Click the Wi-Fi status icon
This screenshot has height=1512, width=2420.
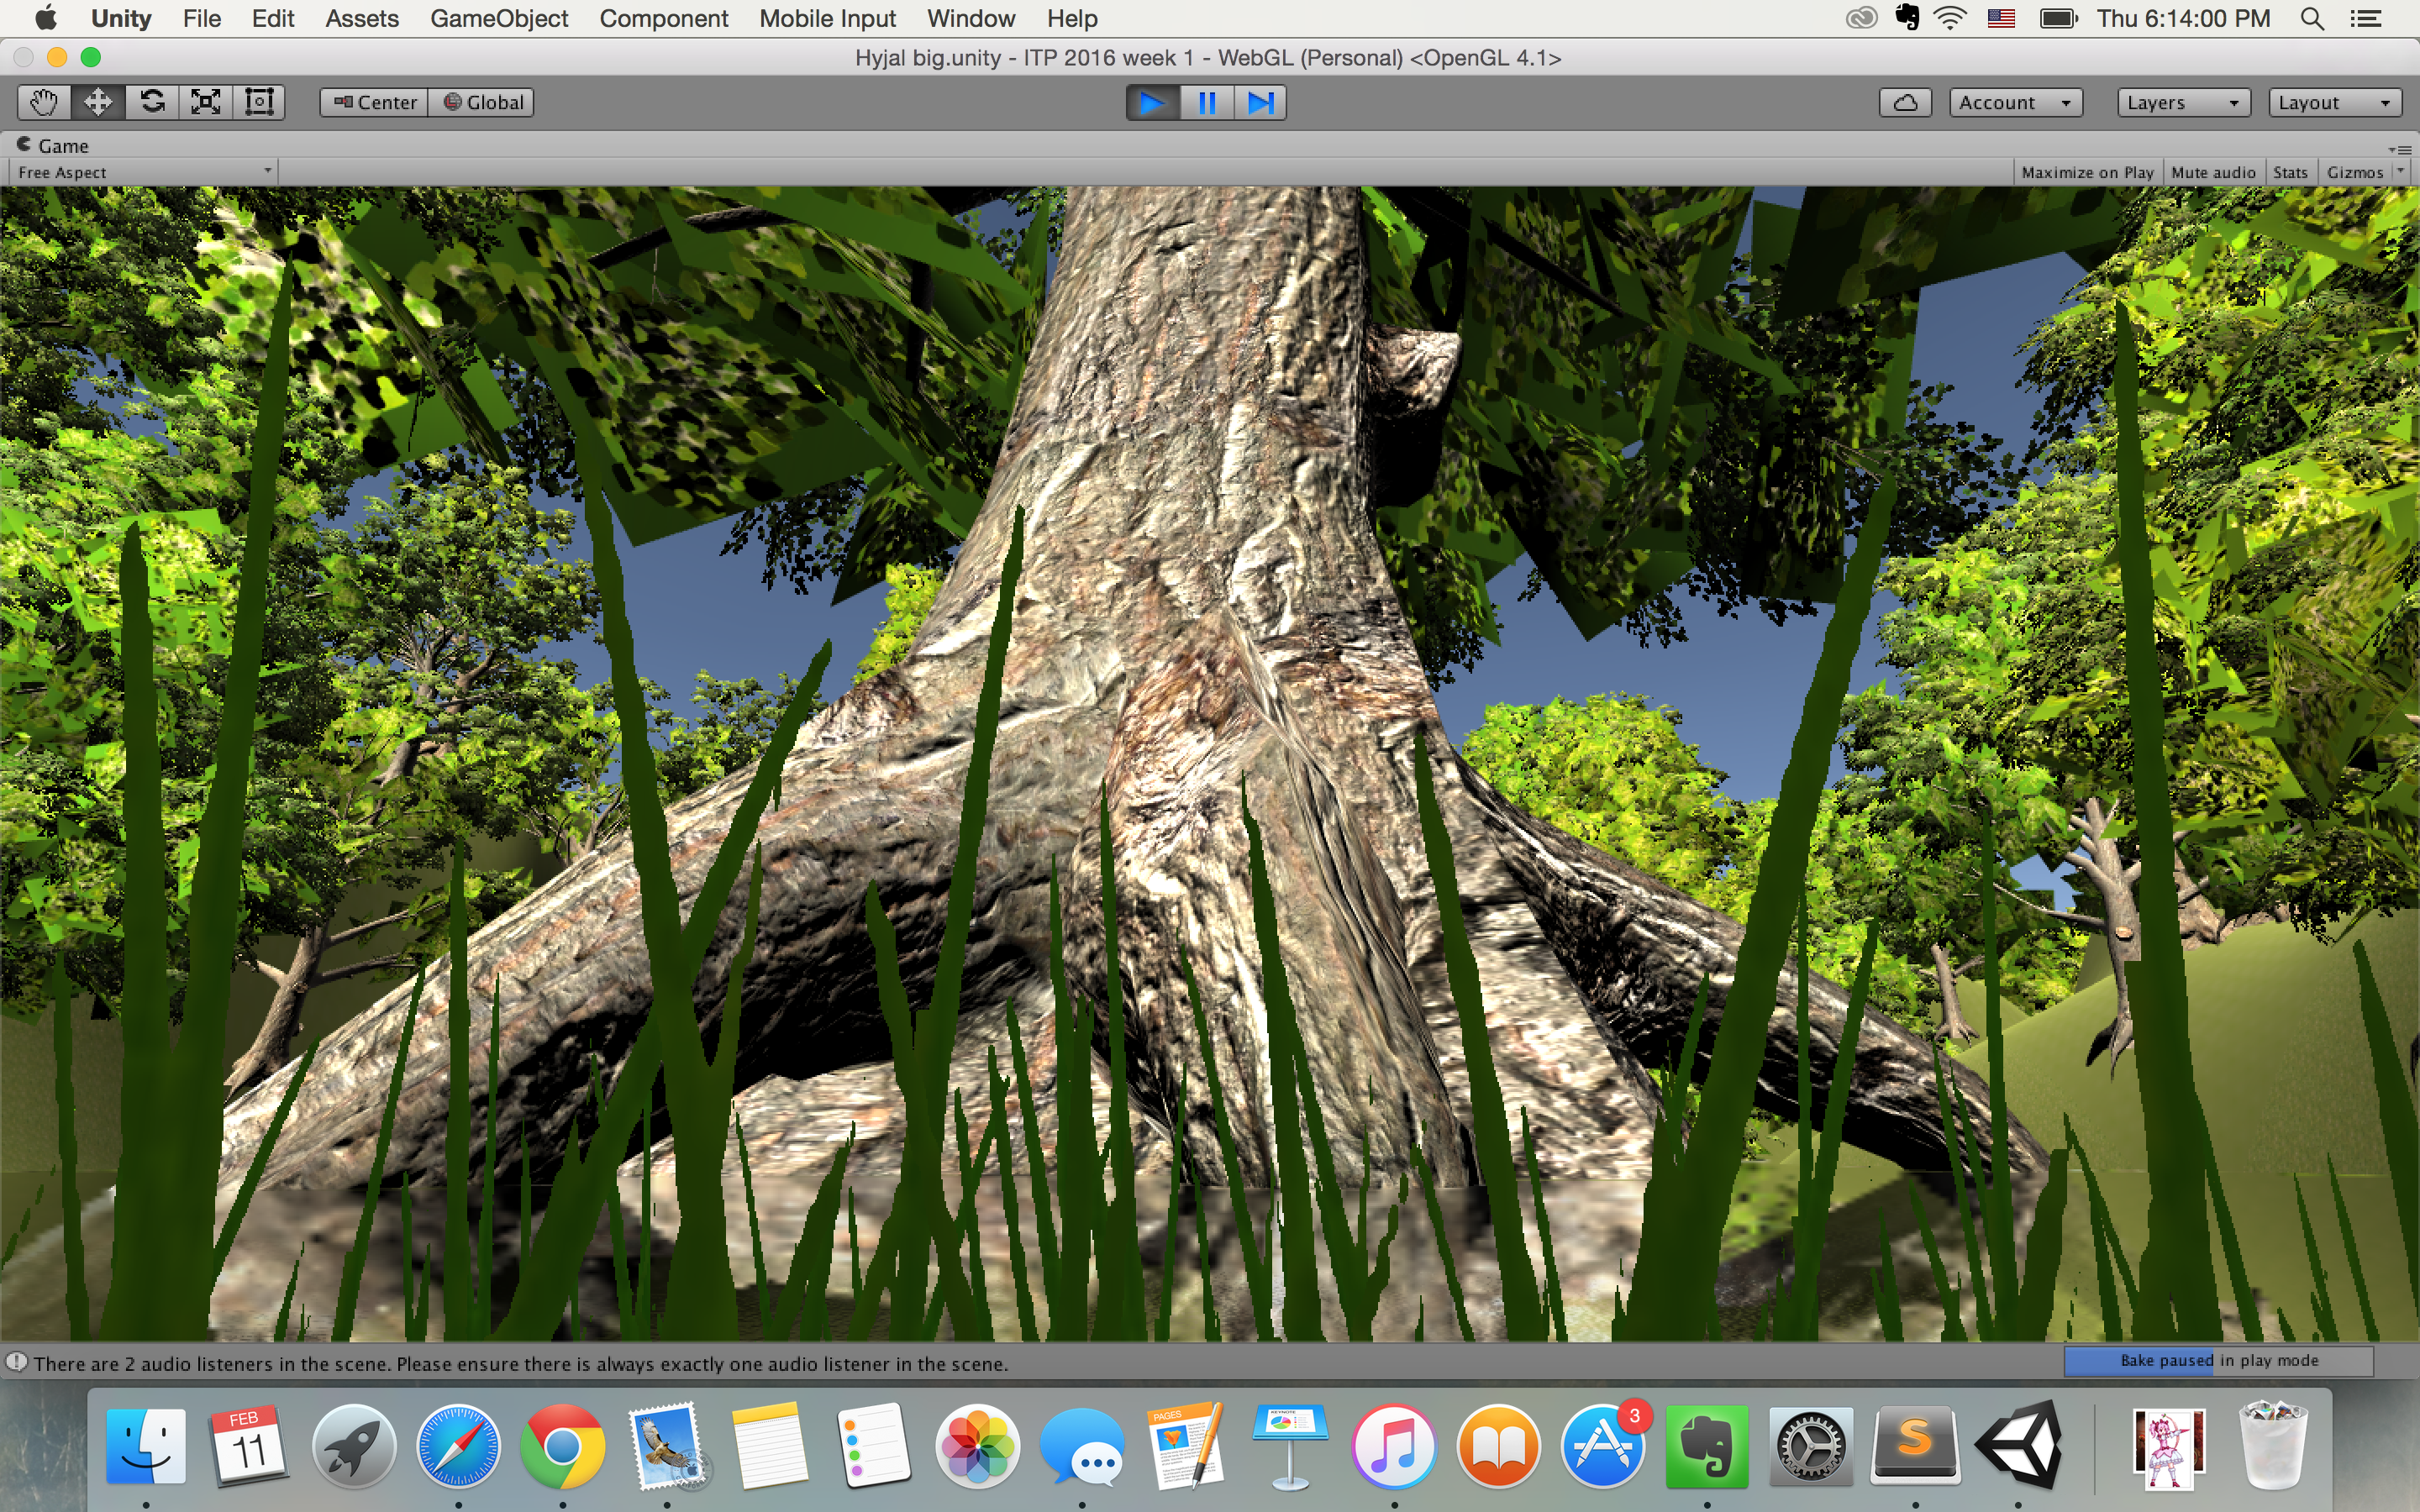(1951, 18)
